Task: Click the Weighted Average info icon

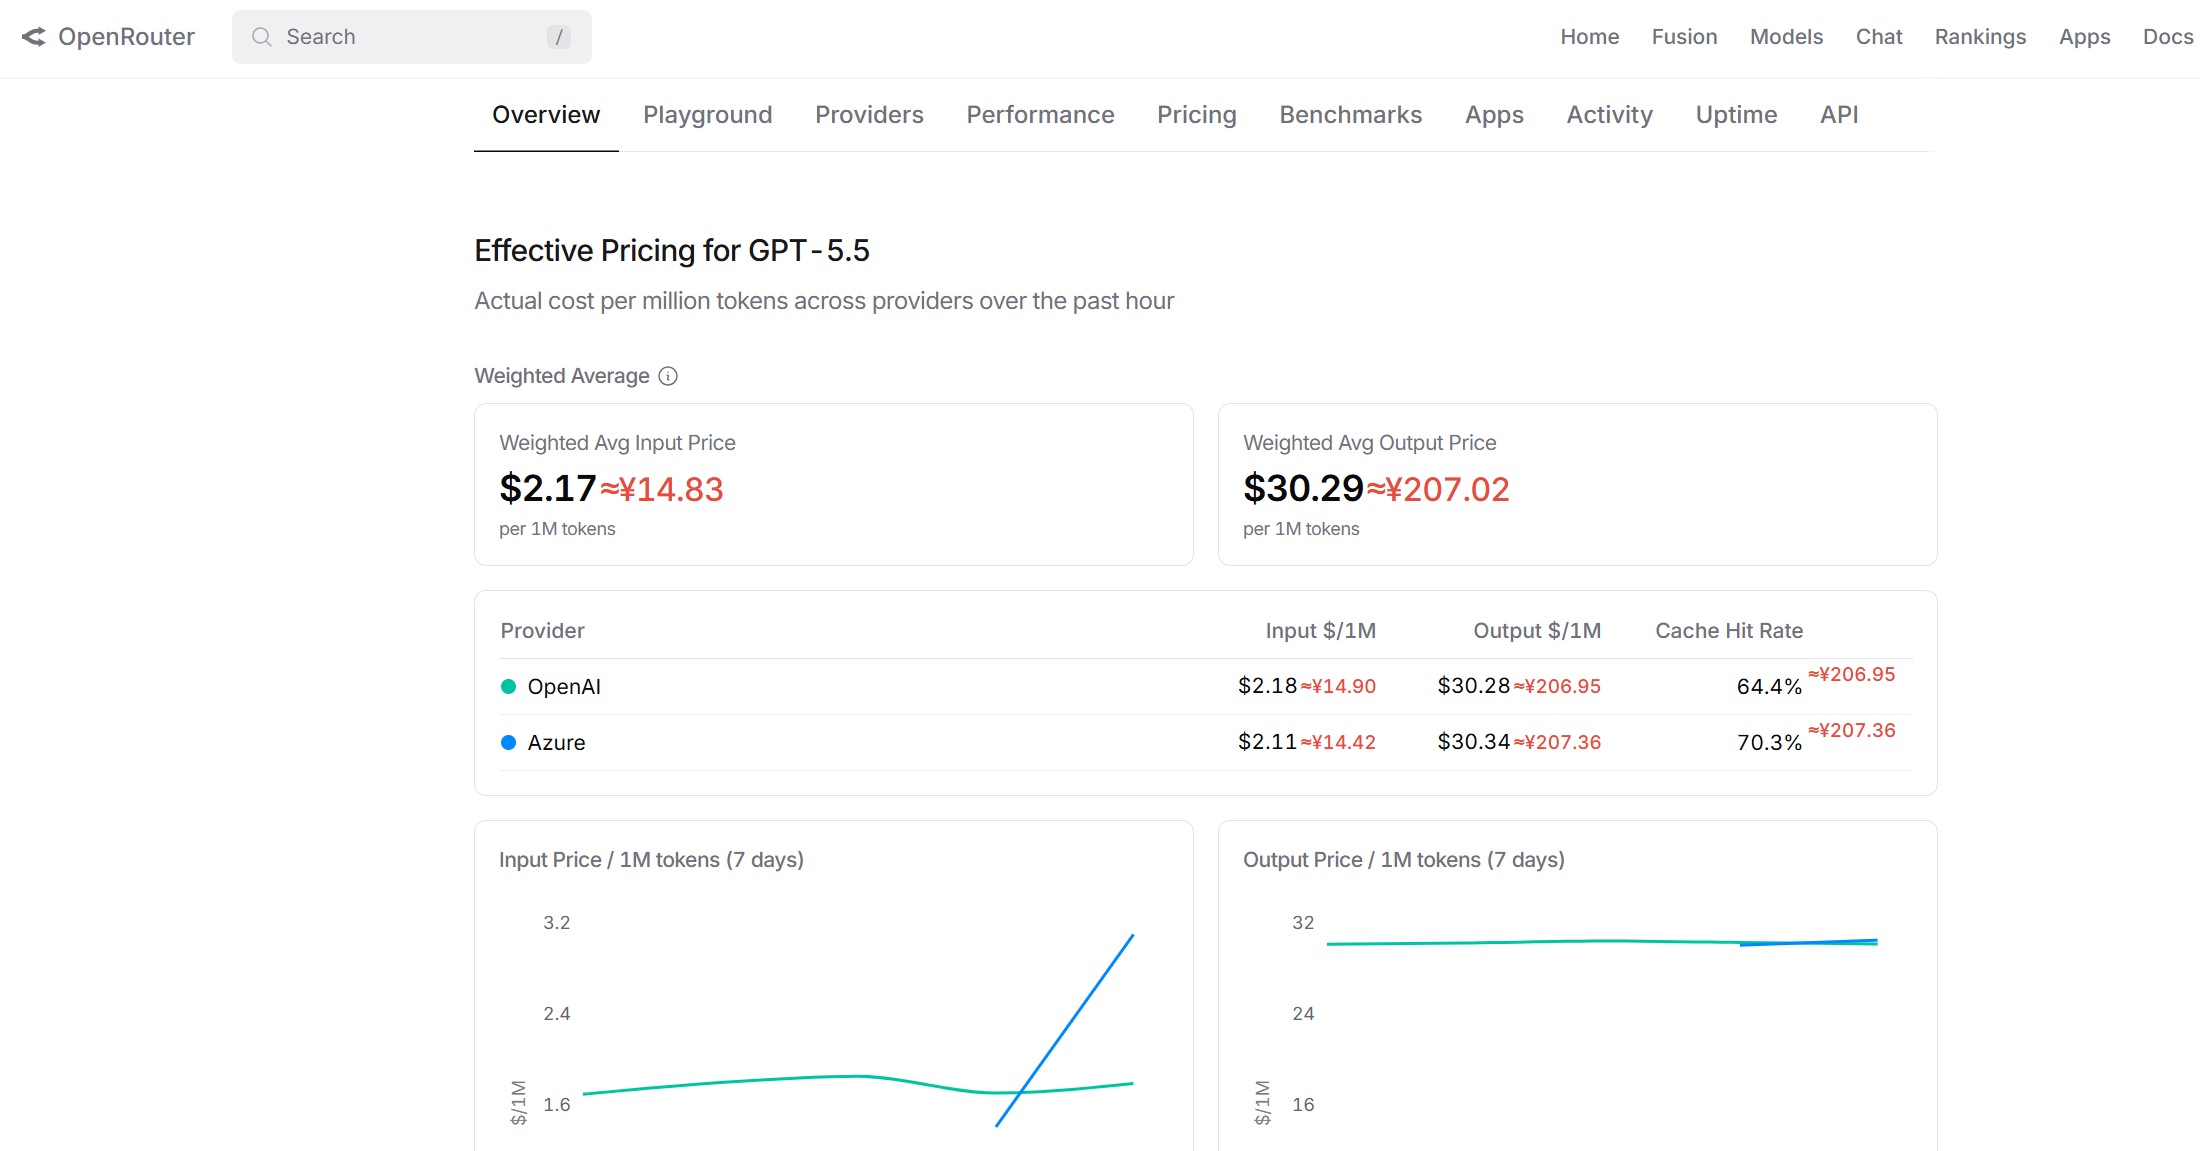Action: click(668, 376)
